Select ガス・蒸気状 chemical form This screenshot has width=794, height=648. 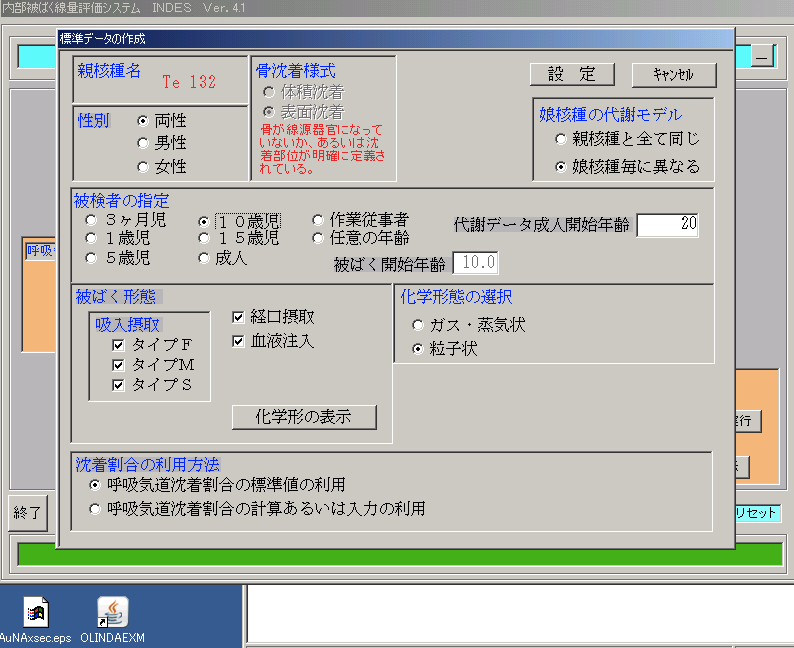point(418,325)
